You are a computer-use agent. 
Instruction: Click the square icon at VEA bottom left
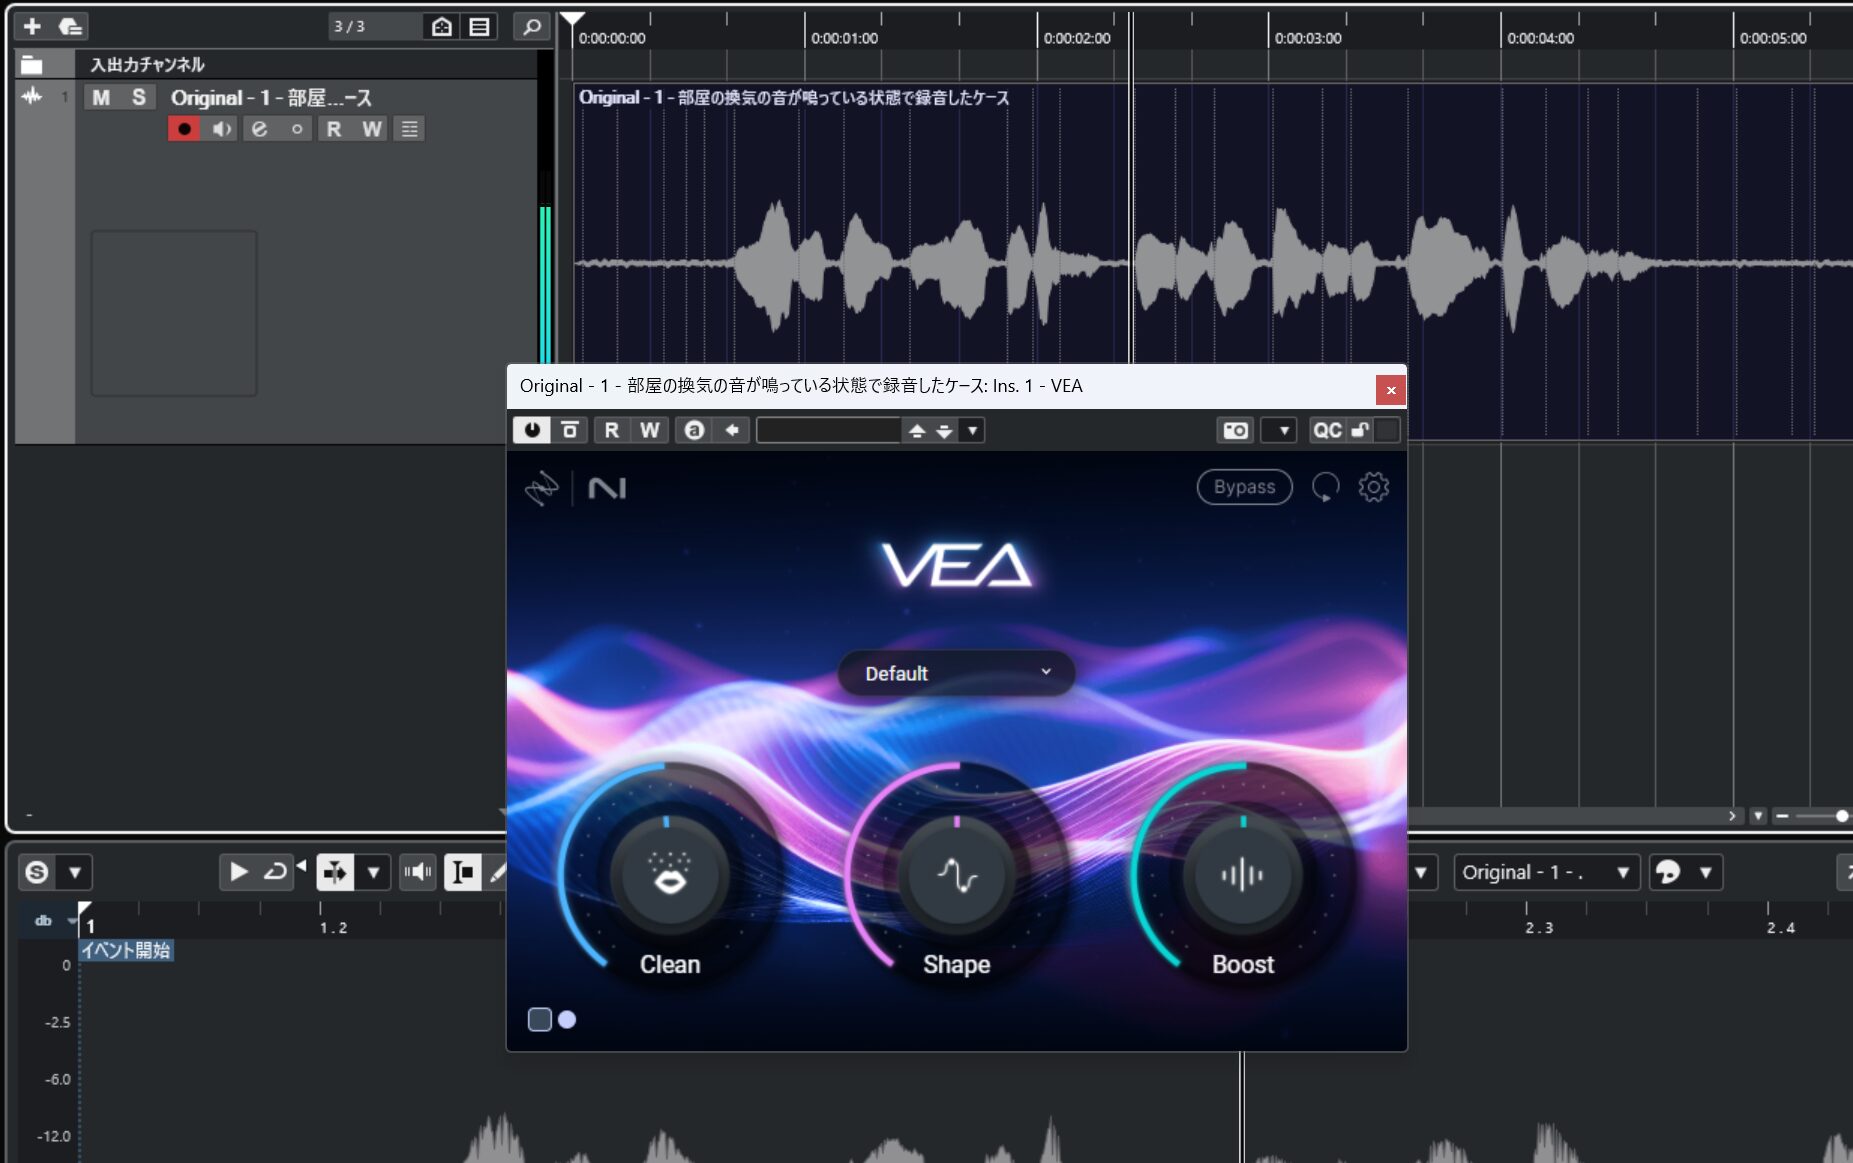(539, 1019)
